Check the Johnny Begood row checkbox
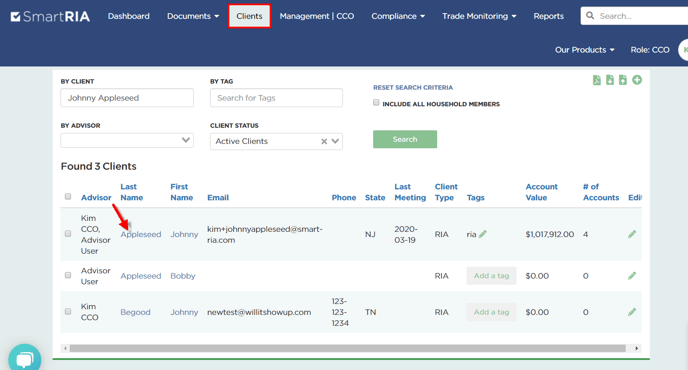The height and width of the screenshot is (370, 688). (x=68, y=311)
